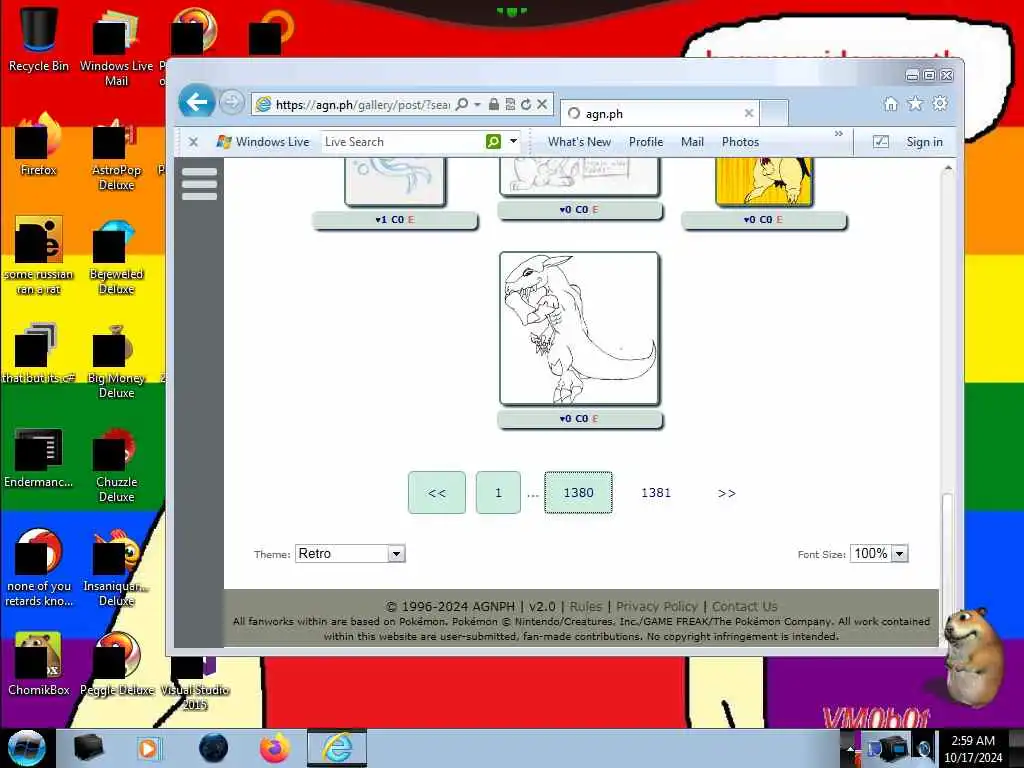Open the Recycle Bin desktop icon
Image resolution: width=1024 pixels, height=768 pixels.
click(39, 39)
